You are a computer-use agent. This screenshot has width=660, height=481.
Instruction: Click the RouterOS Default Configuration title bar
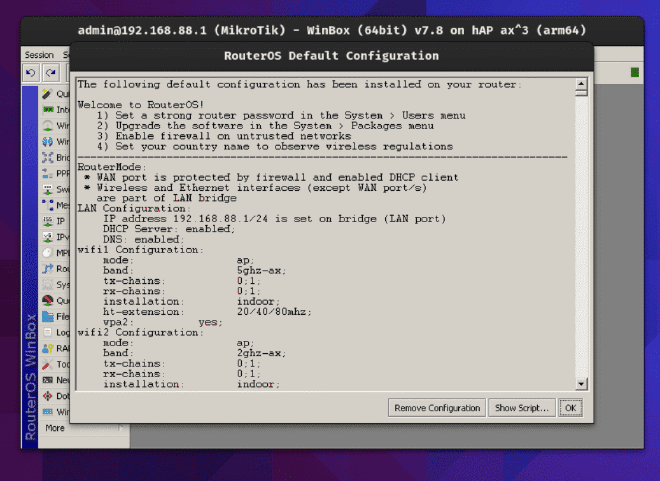click(332, 56)
